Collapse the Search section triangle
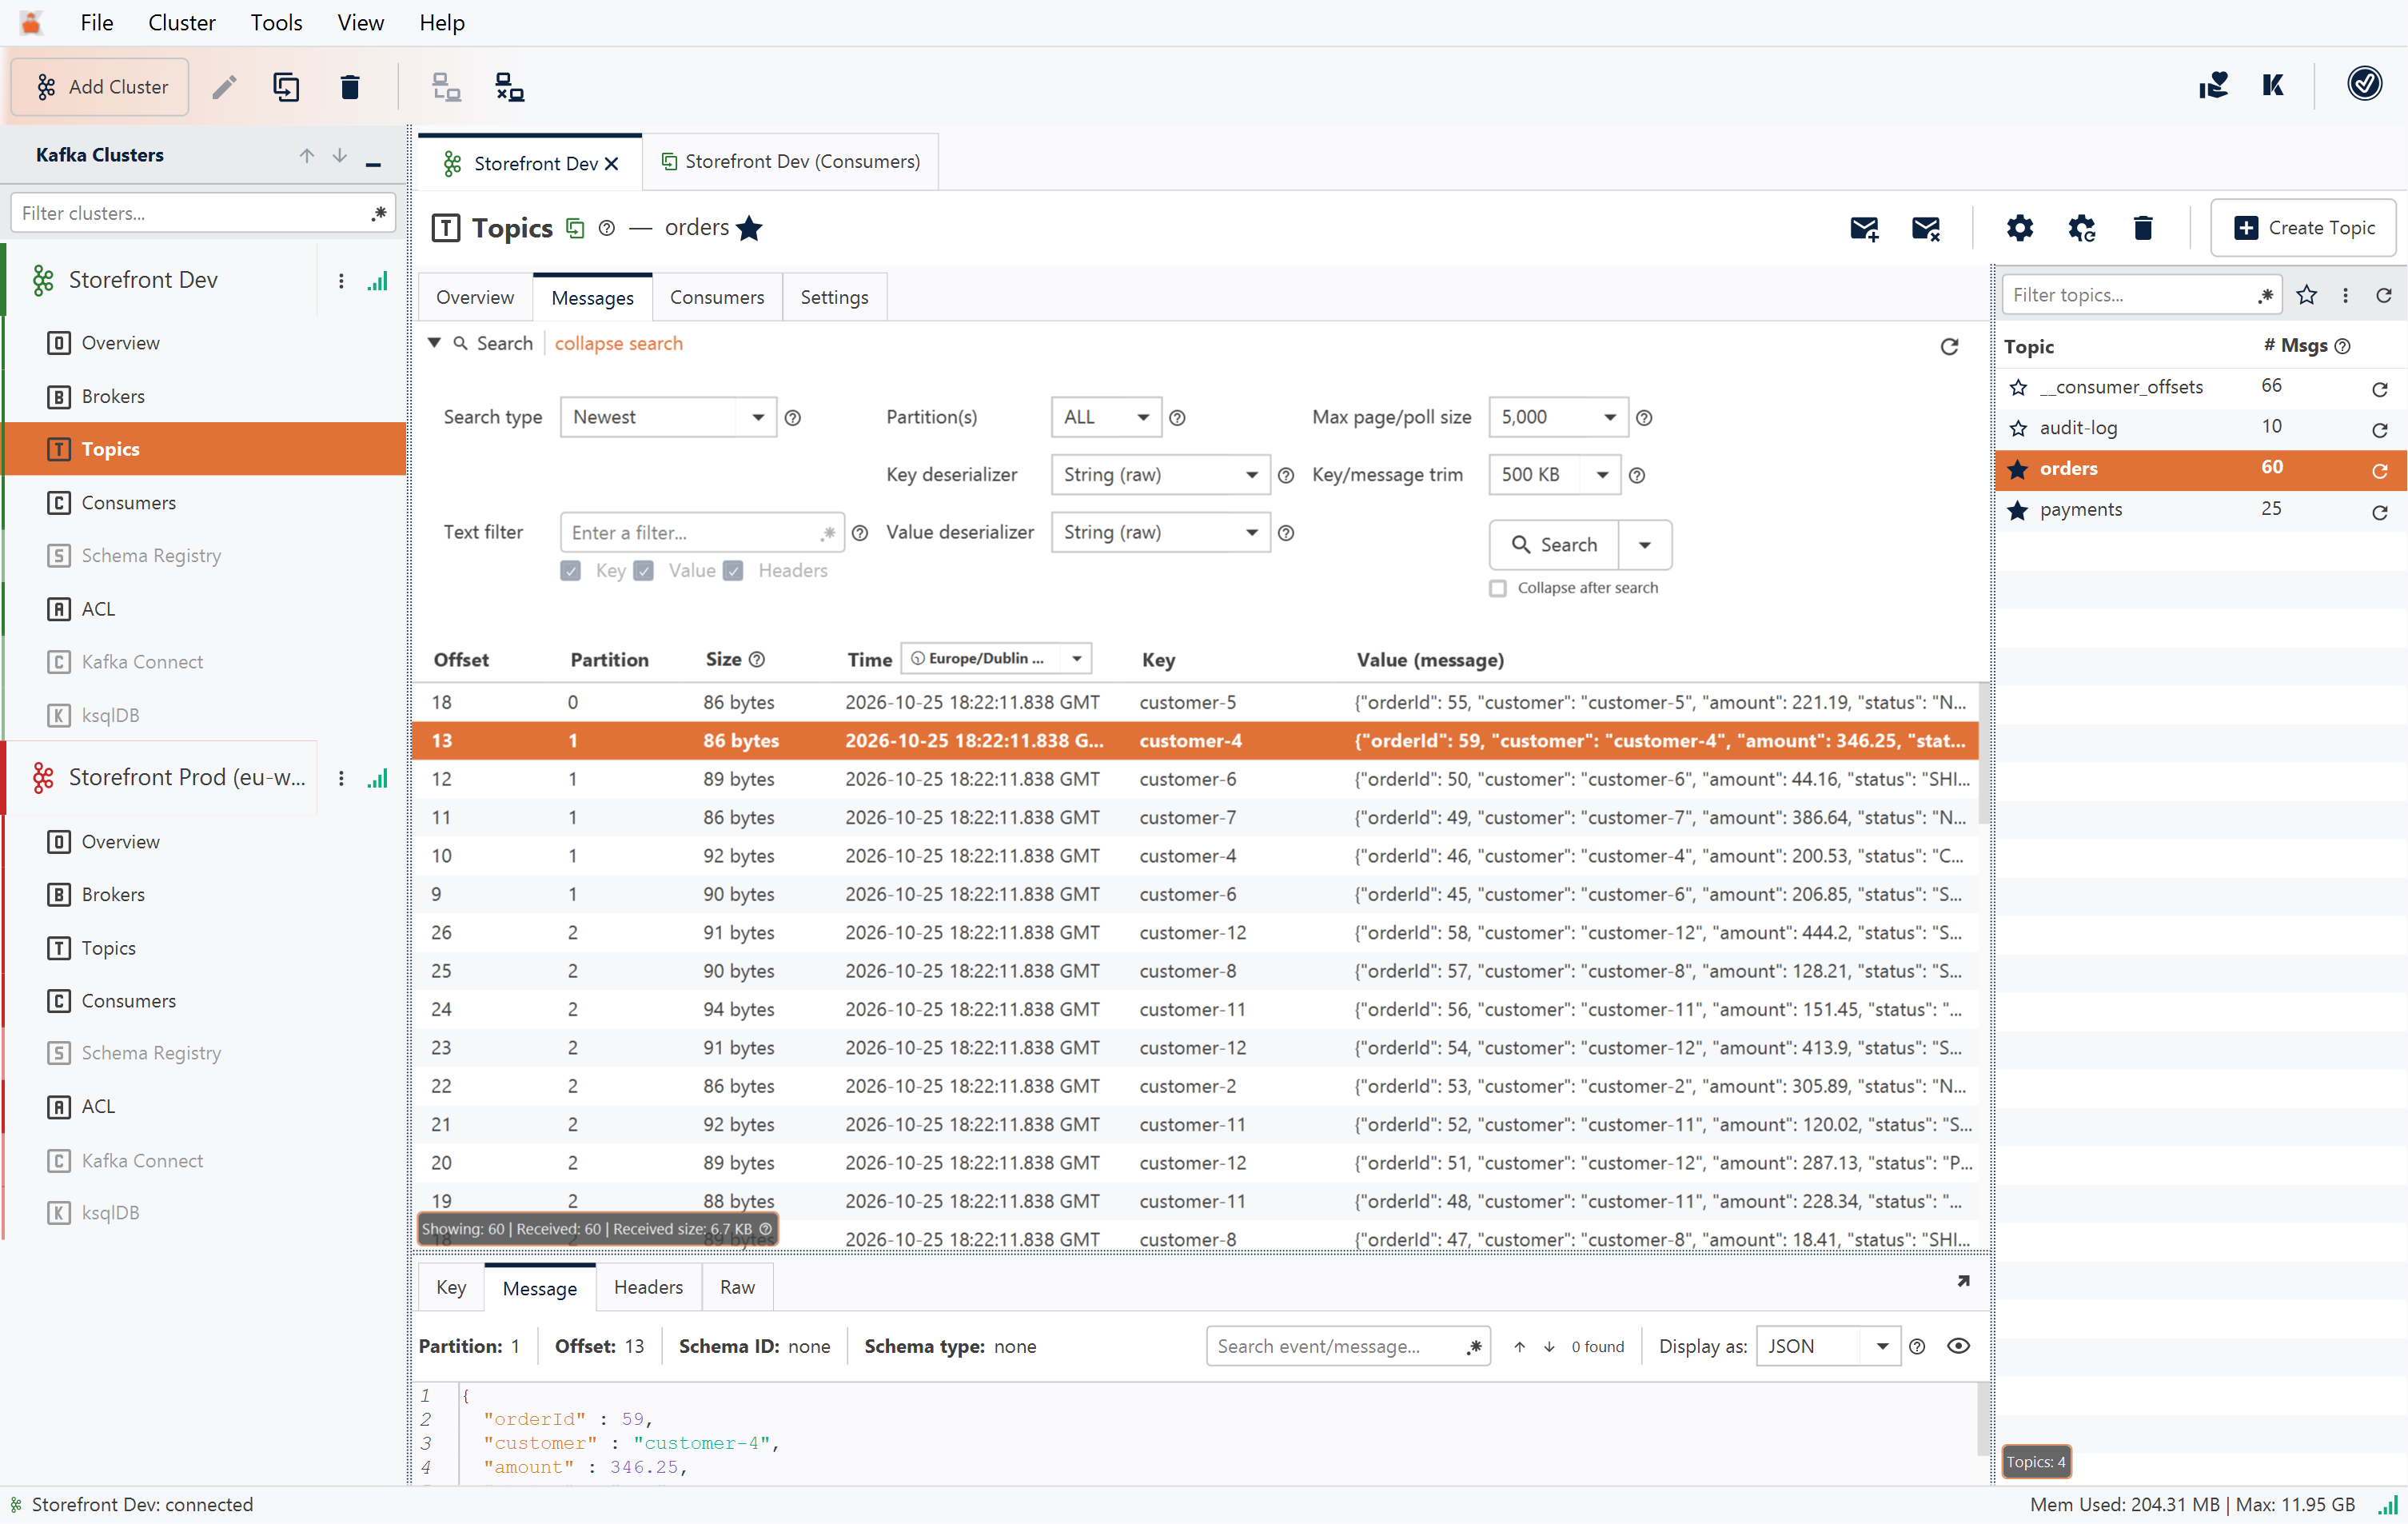The image size is (2408, 1524). 434,343
